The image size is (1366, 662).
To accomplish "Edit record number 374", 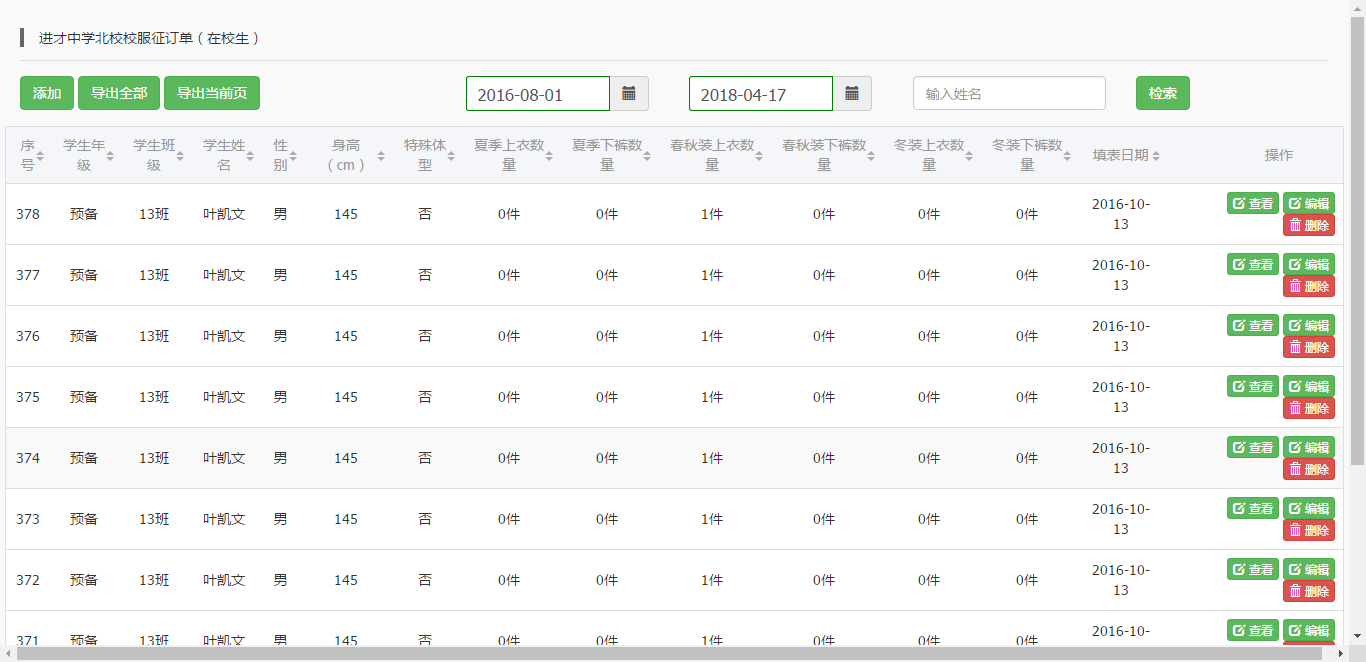I will pyautogui.click(x=1308, y=447).
